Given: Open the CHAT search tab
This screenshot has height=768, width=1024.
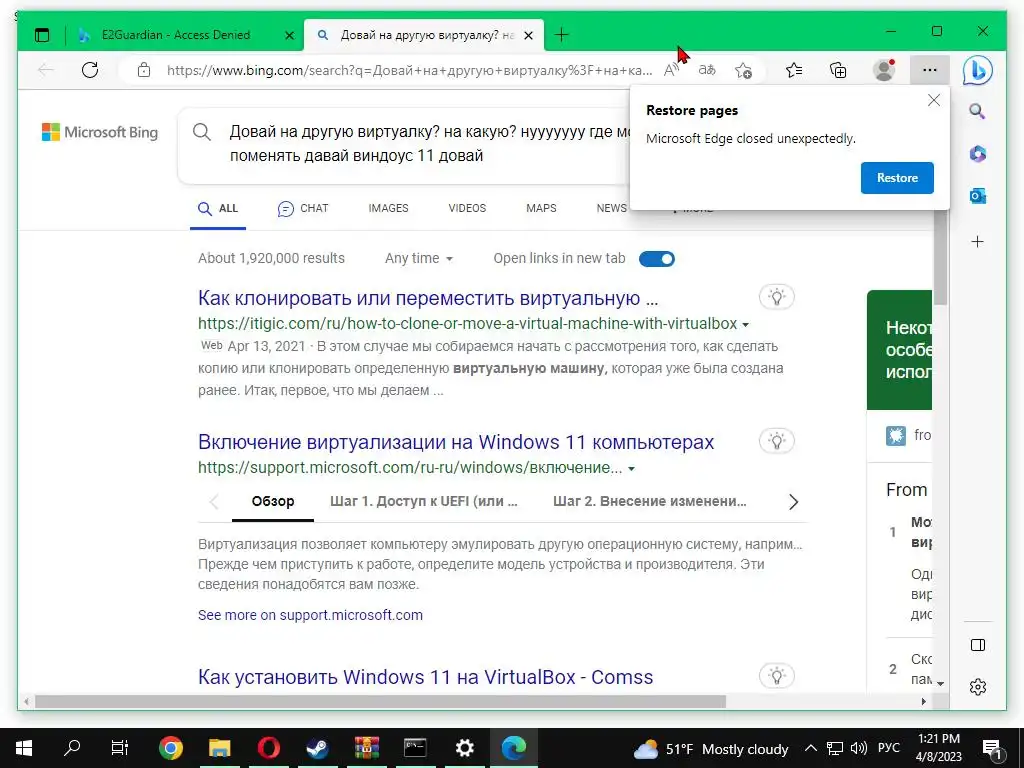Looking at the screenshot, I should 303,208.
